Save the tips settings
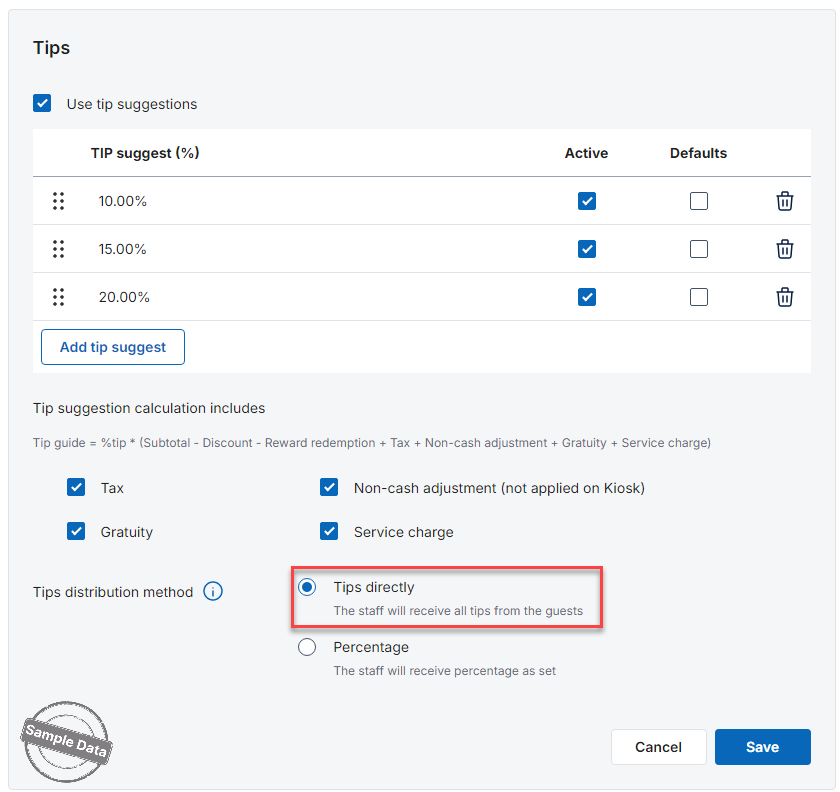This screenshot has width=840, height=792. click(762, 747)
